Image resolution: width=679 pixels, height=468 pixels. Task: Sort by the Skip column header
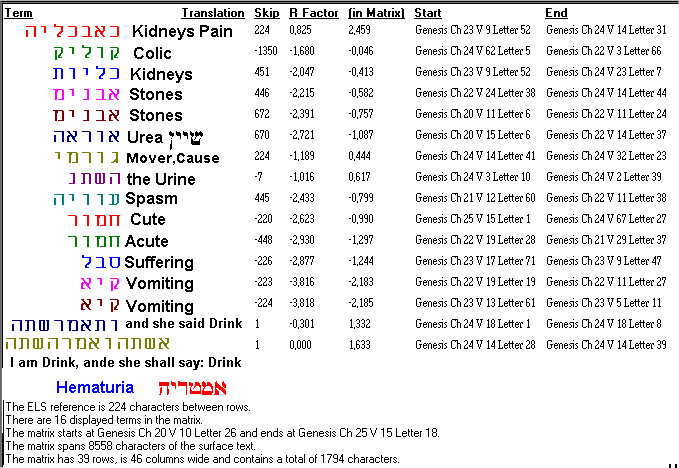[264, 13]
